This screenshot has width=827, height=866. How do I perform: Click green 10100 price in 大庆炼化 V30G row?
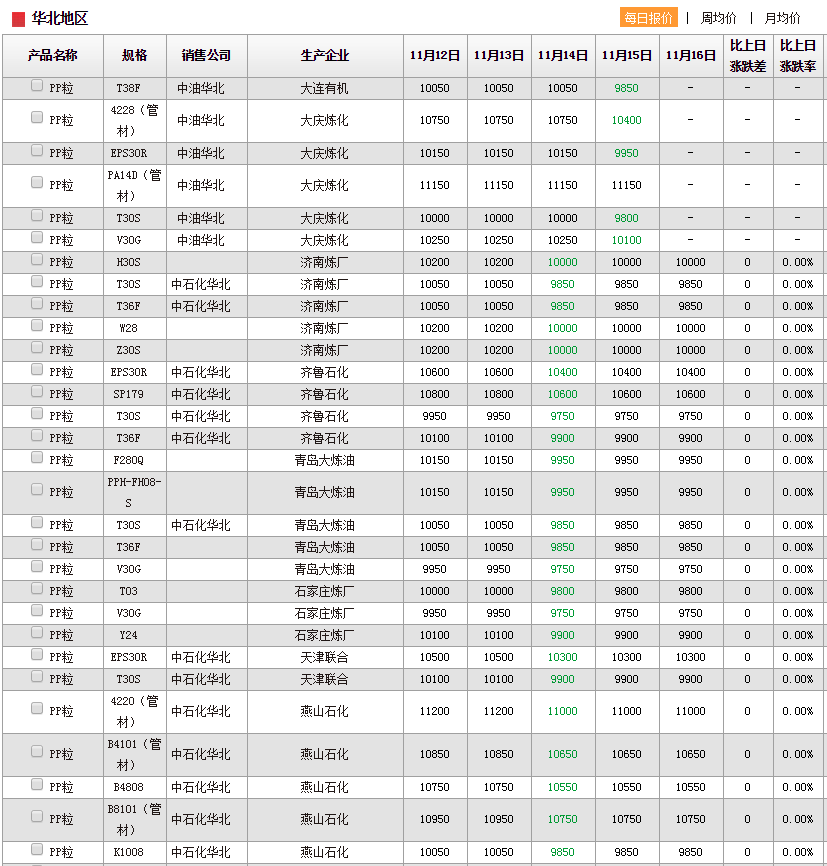(x=626, y=240)
